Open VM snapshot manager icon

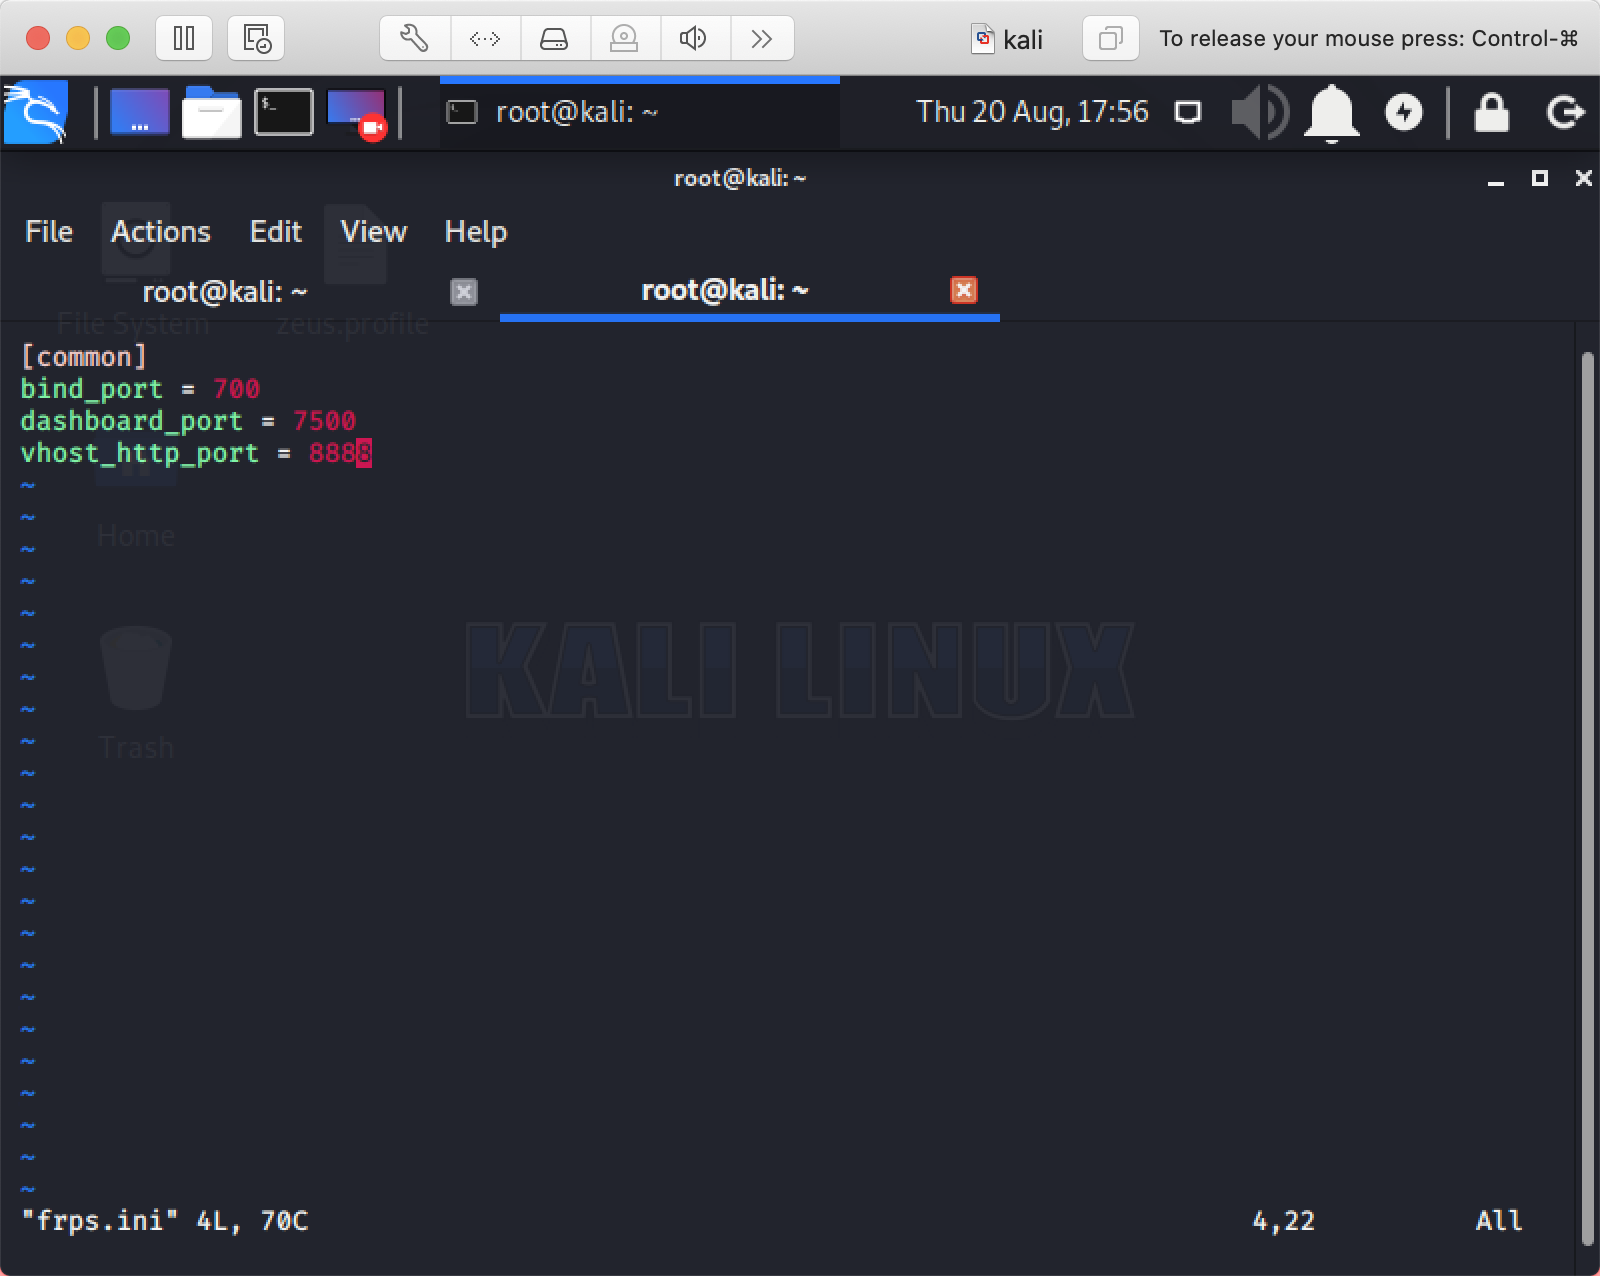(256, 38)
